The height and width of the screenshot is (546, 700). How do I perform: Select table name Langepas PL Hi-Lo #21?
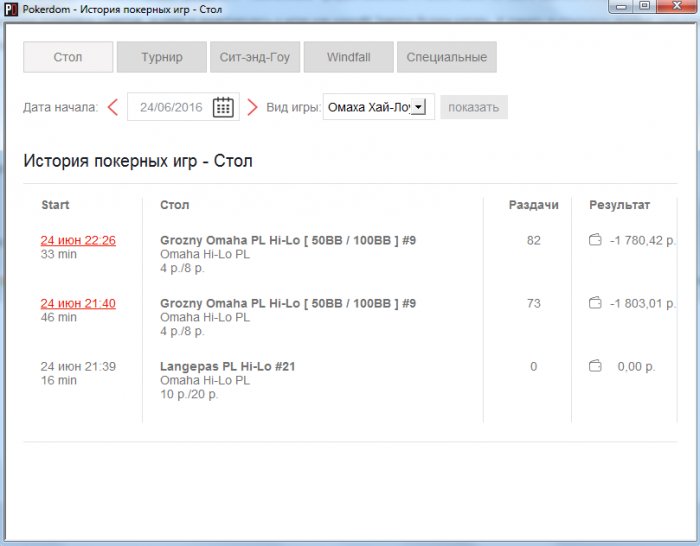coord(228,367)
